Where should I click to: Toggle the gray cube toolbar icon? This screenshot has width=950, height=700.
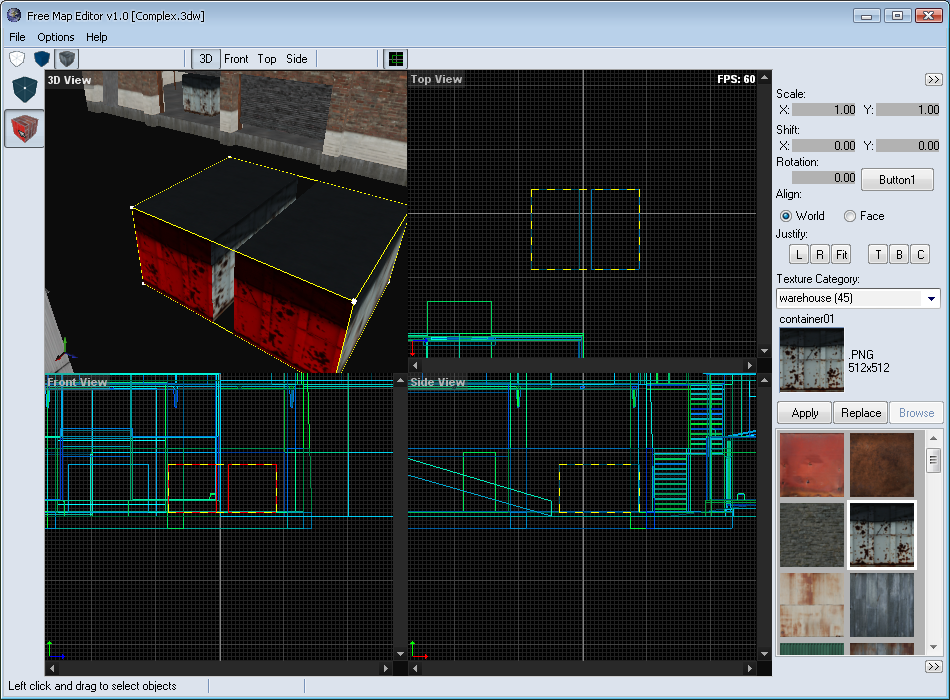[x=67, y=59]
